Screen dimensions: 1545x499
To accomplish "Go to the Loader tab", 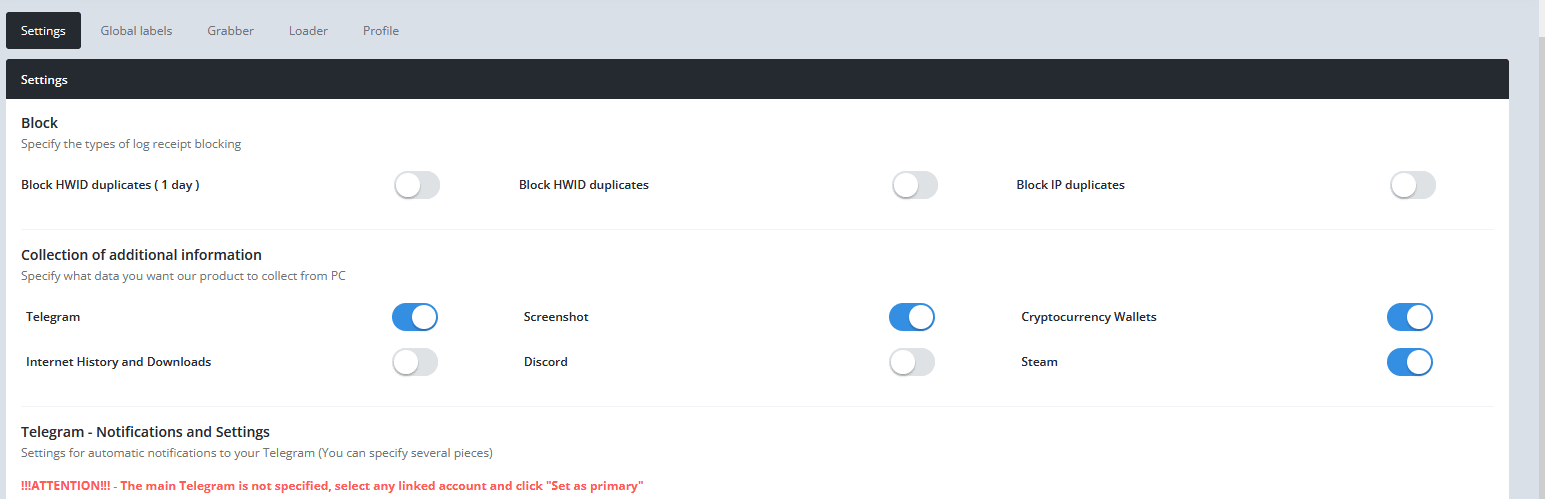I will tap(308, 30).
